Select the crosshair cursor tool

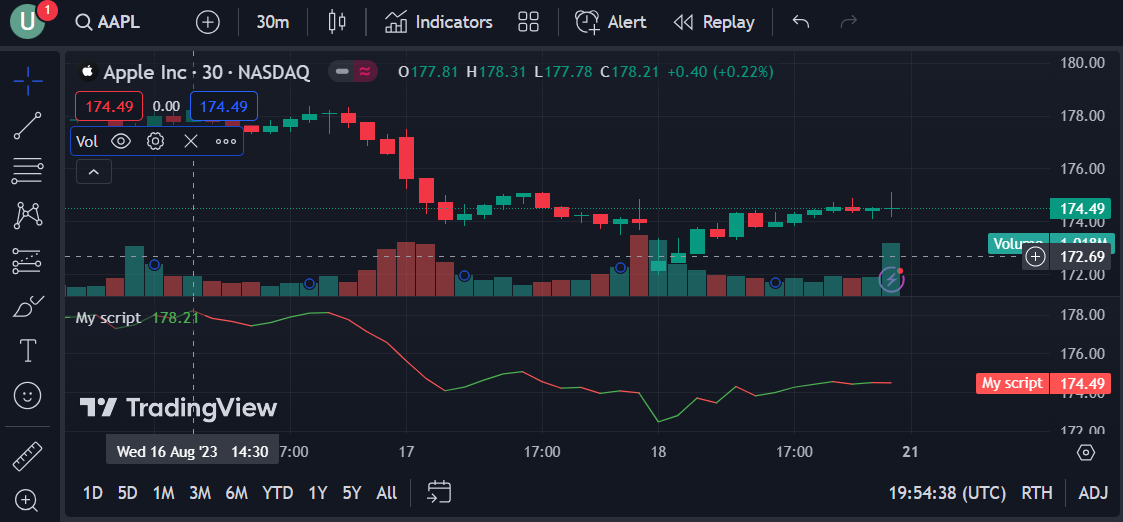click(x=28, y=81)
